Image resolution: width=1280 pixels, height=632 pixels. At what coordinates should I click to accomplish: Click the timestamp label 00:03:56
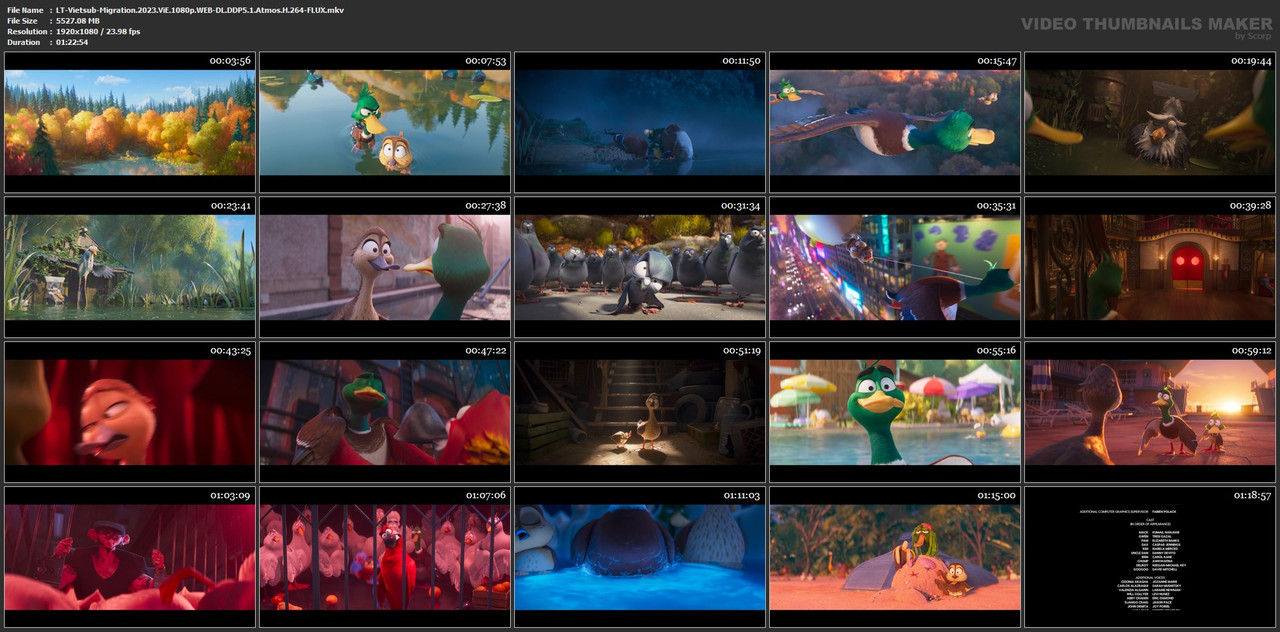[x=230, y=61]
